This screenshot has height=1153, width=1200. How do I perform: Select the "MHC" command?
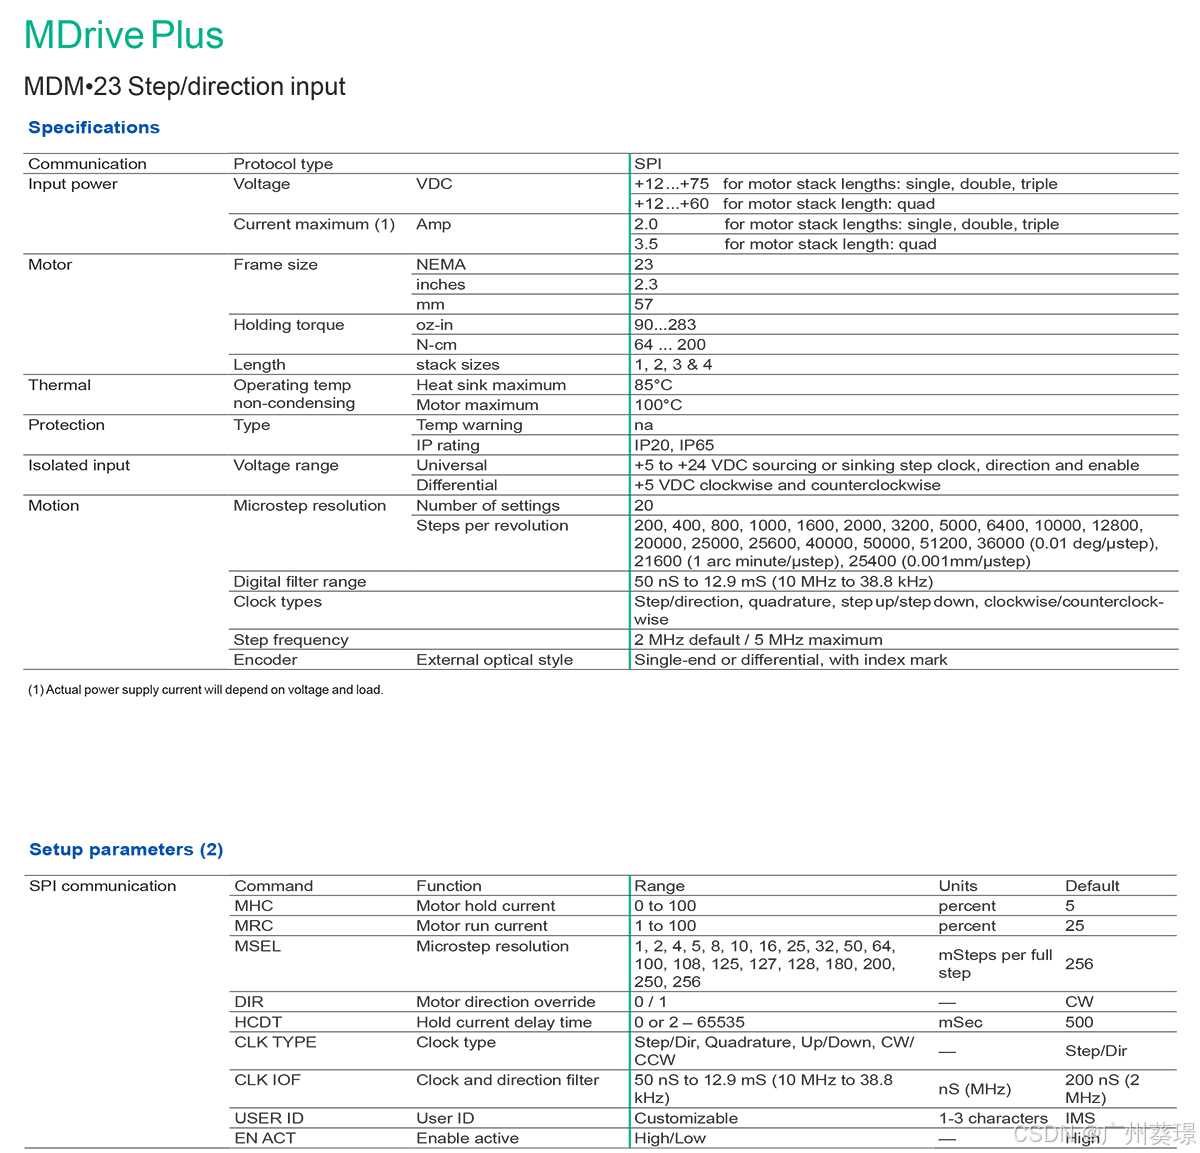254,906
